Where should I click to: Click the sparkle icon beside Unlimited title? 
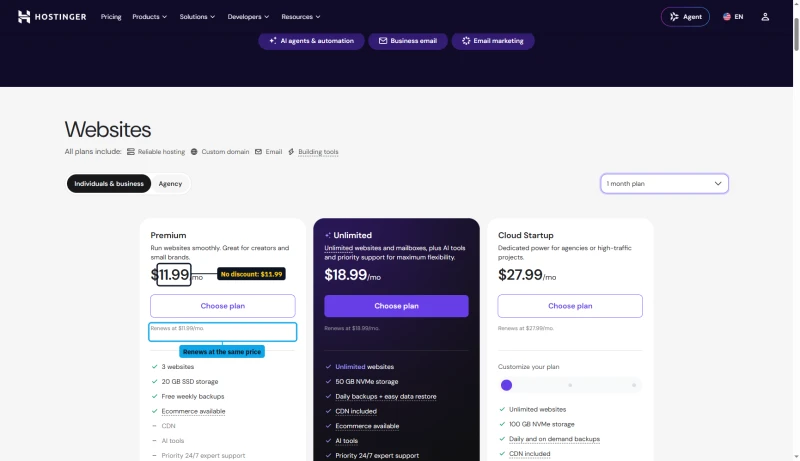(328, 236)
